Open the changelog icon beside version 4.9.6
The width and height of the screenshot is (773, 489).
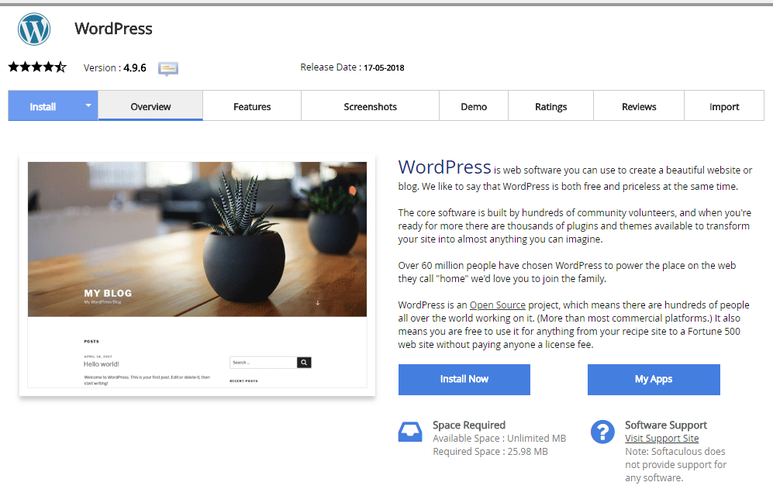click(x=168, y=69)
